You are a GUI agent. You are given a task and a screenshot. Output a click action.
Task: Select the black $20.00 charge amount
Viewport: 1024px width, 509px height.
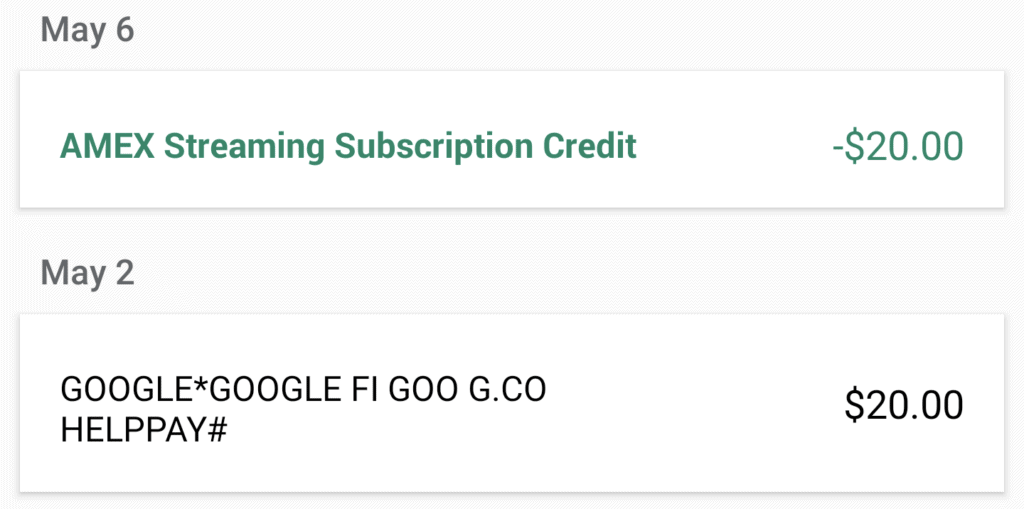[904, 404]
